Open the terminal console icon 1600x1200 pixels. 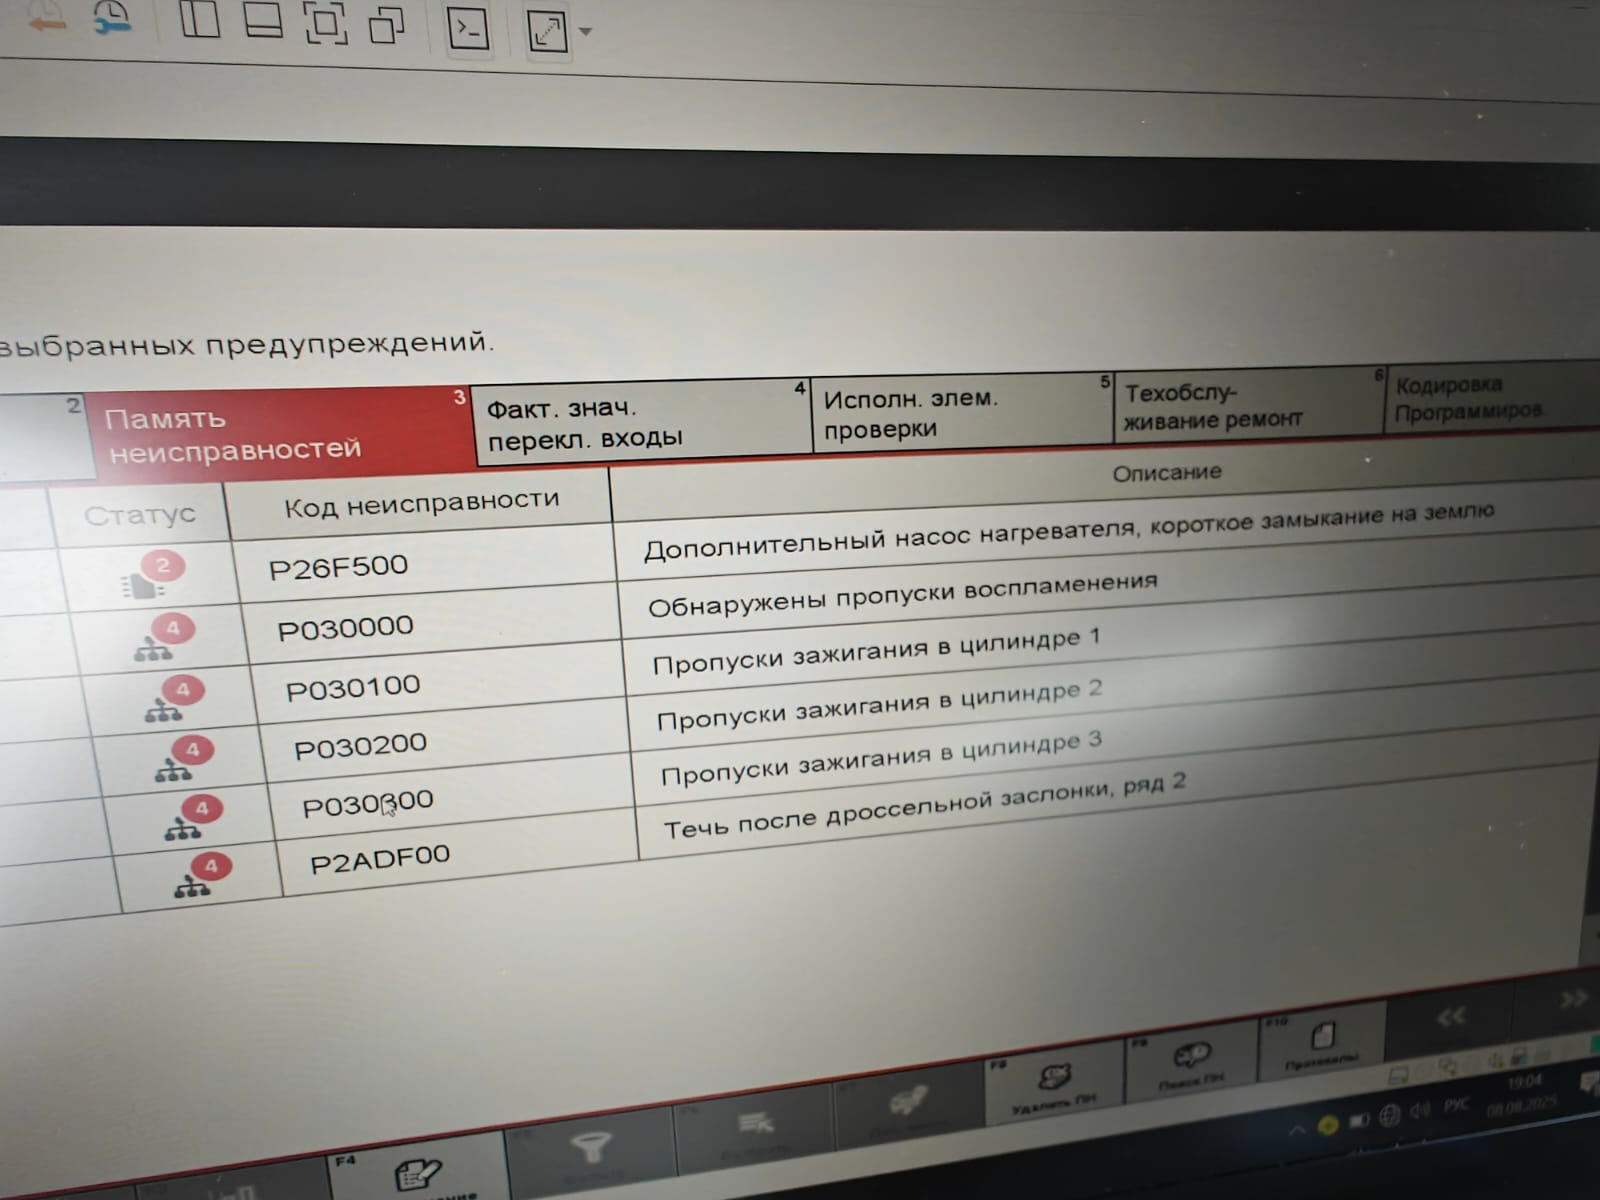tap(468, 30)
